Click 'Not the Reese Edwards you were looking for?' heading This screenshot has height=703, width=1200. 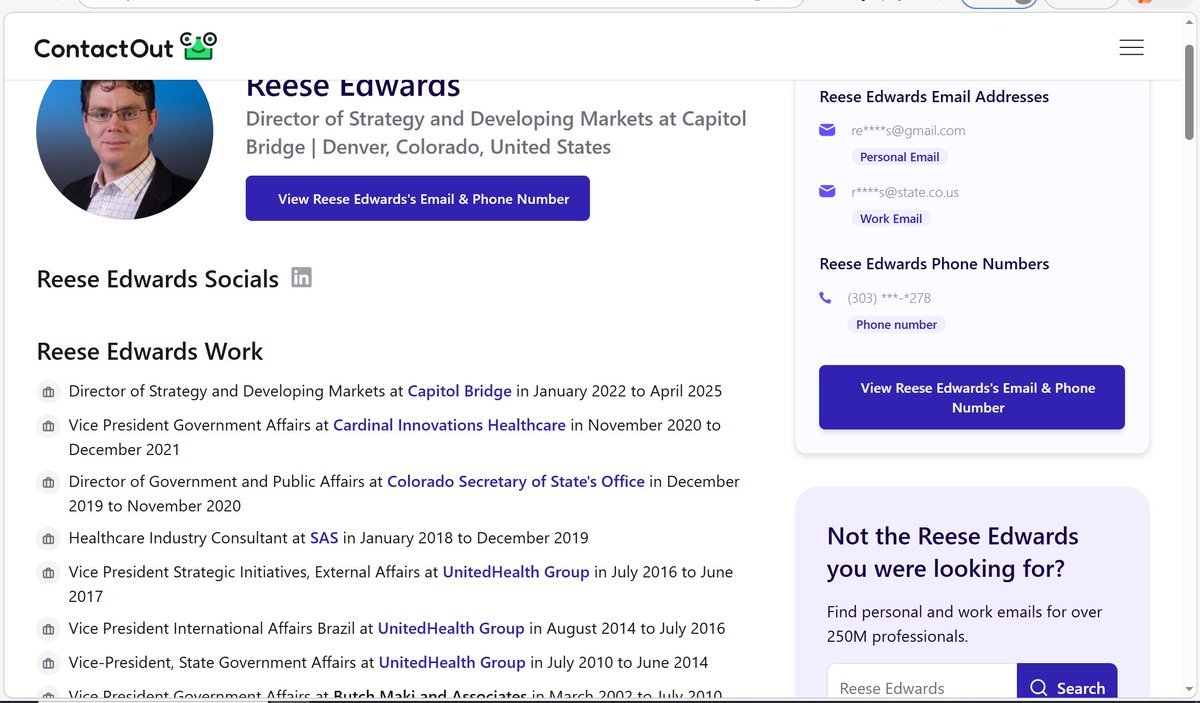tap(953, 552)
